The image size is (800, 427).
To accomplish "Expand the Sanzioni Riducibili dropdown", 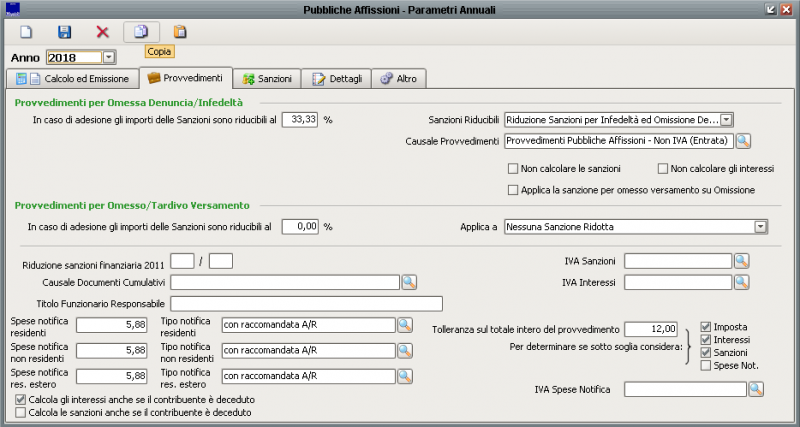I will click(726, 119).
